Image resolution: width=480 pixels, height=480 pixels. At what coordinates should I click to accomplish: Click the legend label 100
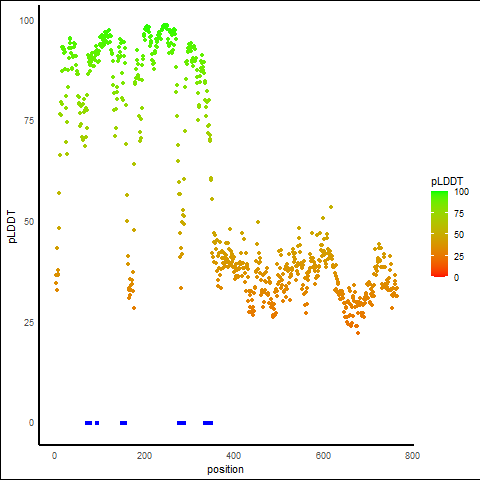tap(462, 192)
